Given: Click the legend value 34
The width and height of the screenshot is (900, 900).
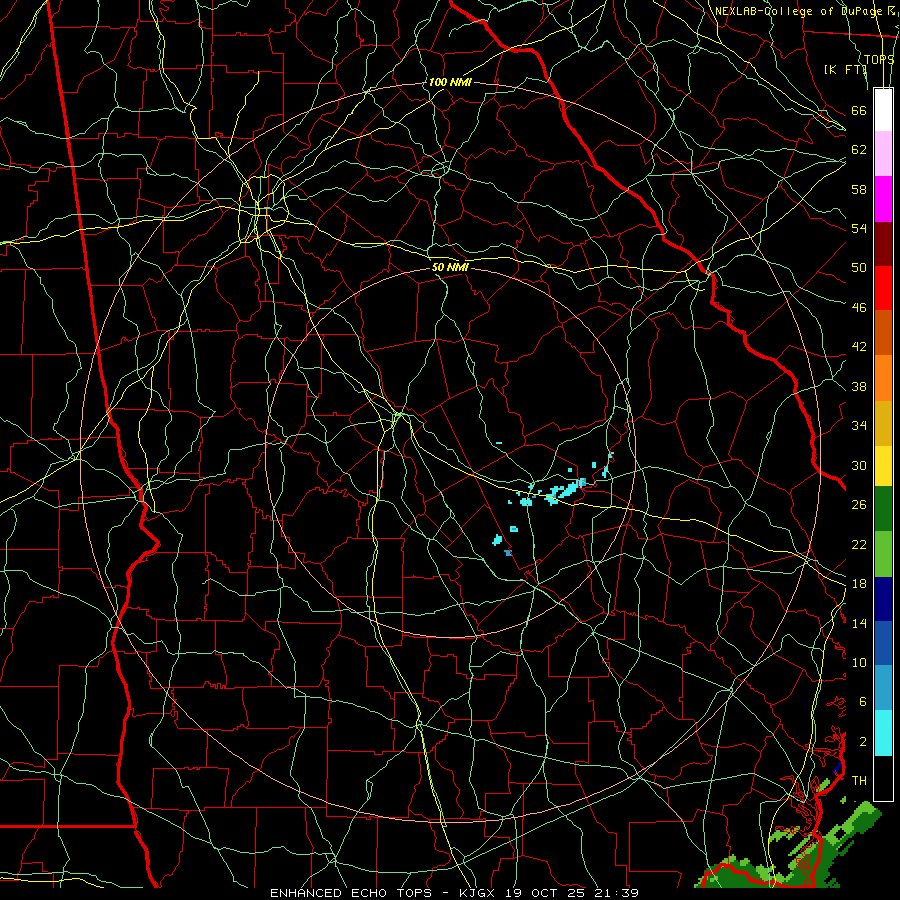Looking at the screenshot, I should [859, 426].
